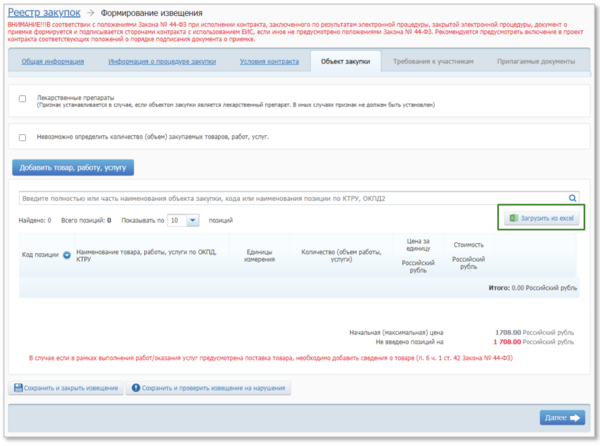Viewport: 600px width, 446px height.
Task: Click Сохранить и проверить извещение на нарушения
Action: pyautogui.click(x=209, y=388)
